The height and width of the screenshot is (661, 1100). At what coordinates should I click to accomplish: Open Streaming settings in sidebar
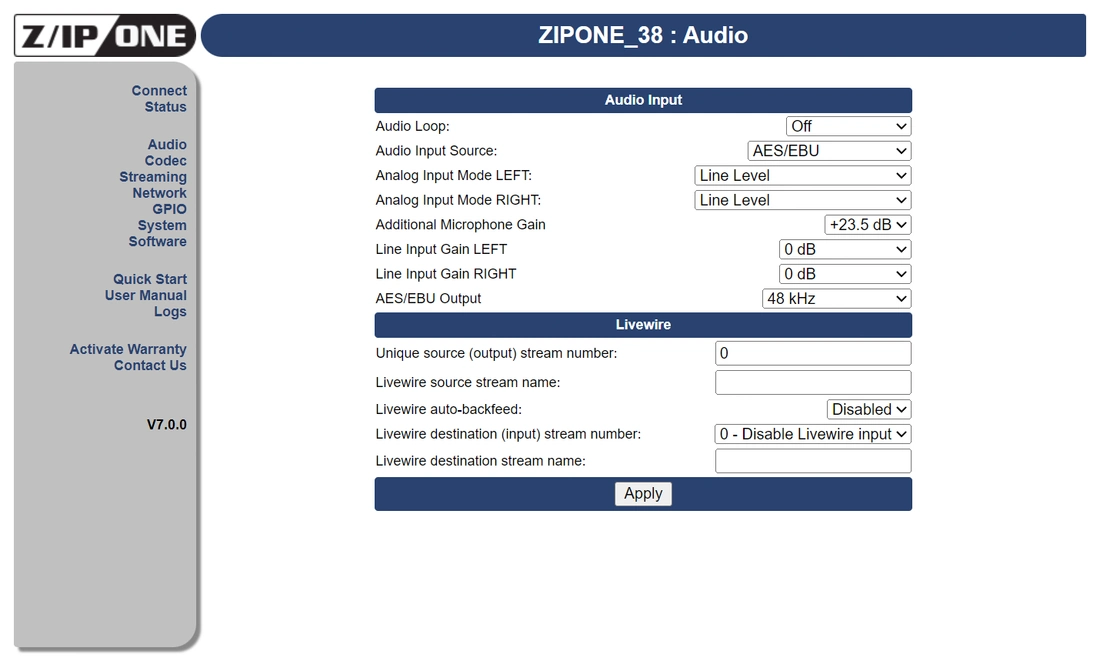coord(153,176)
